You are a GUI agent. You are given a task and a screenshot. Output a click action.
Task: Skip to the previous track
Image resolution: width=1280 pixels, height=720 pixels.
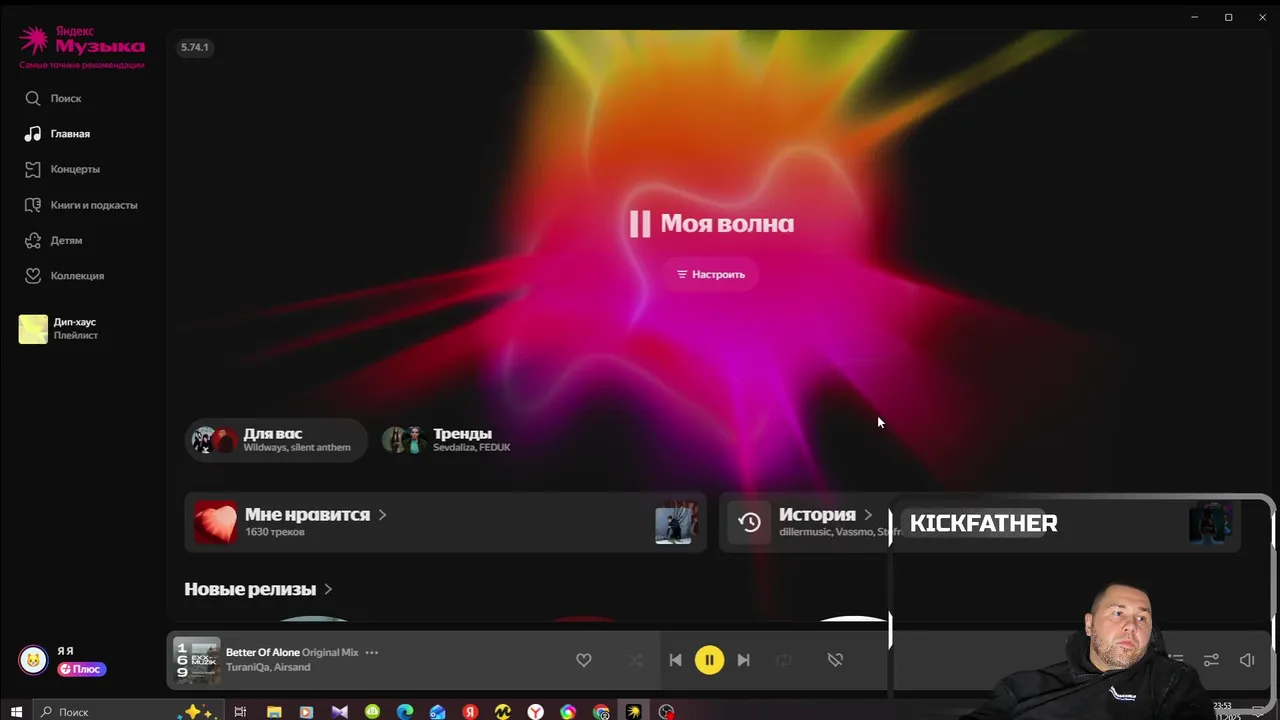(675, 660)
